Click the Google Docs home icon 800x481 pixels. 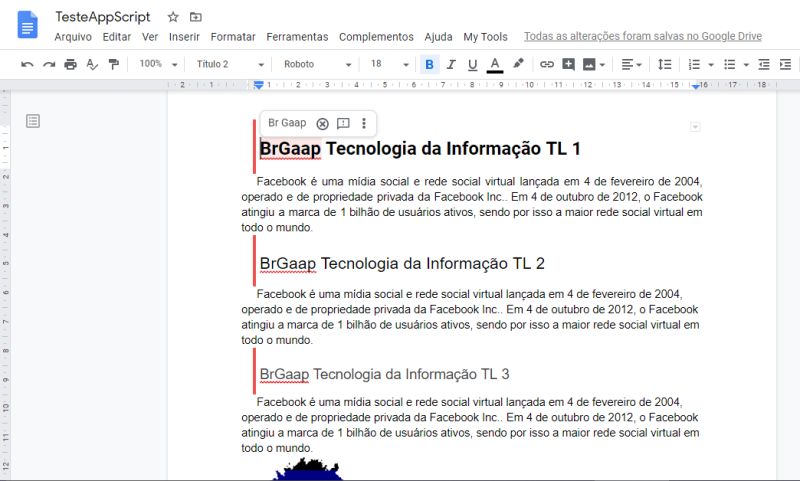pyautogui.click(x=28, y=24)
